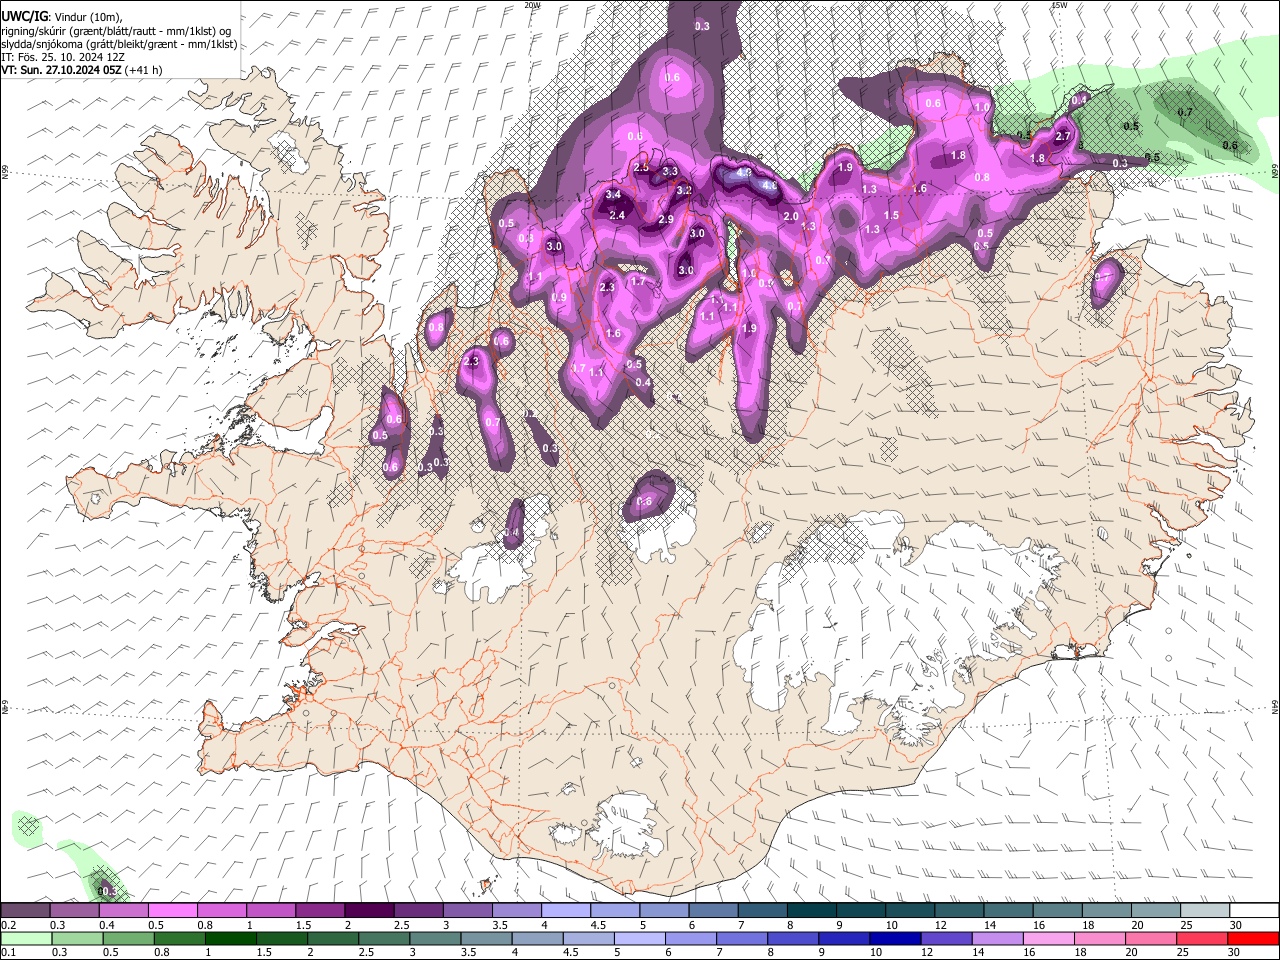Select the deep navy 10–12 rain legend swatch
Screen dimensions: 1280x960
pos(895,938)
